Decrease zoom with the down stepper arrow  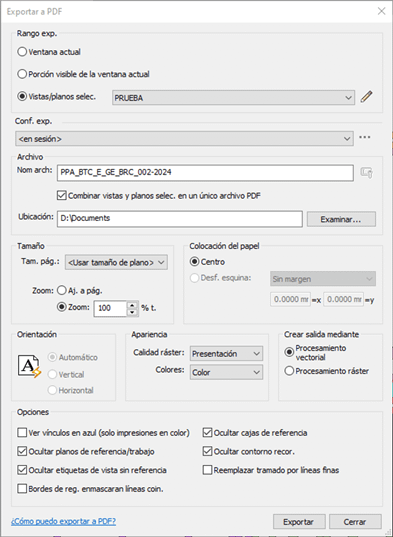tap(132, 312)
